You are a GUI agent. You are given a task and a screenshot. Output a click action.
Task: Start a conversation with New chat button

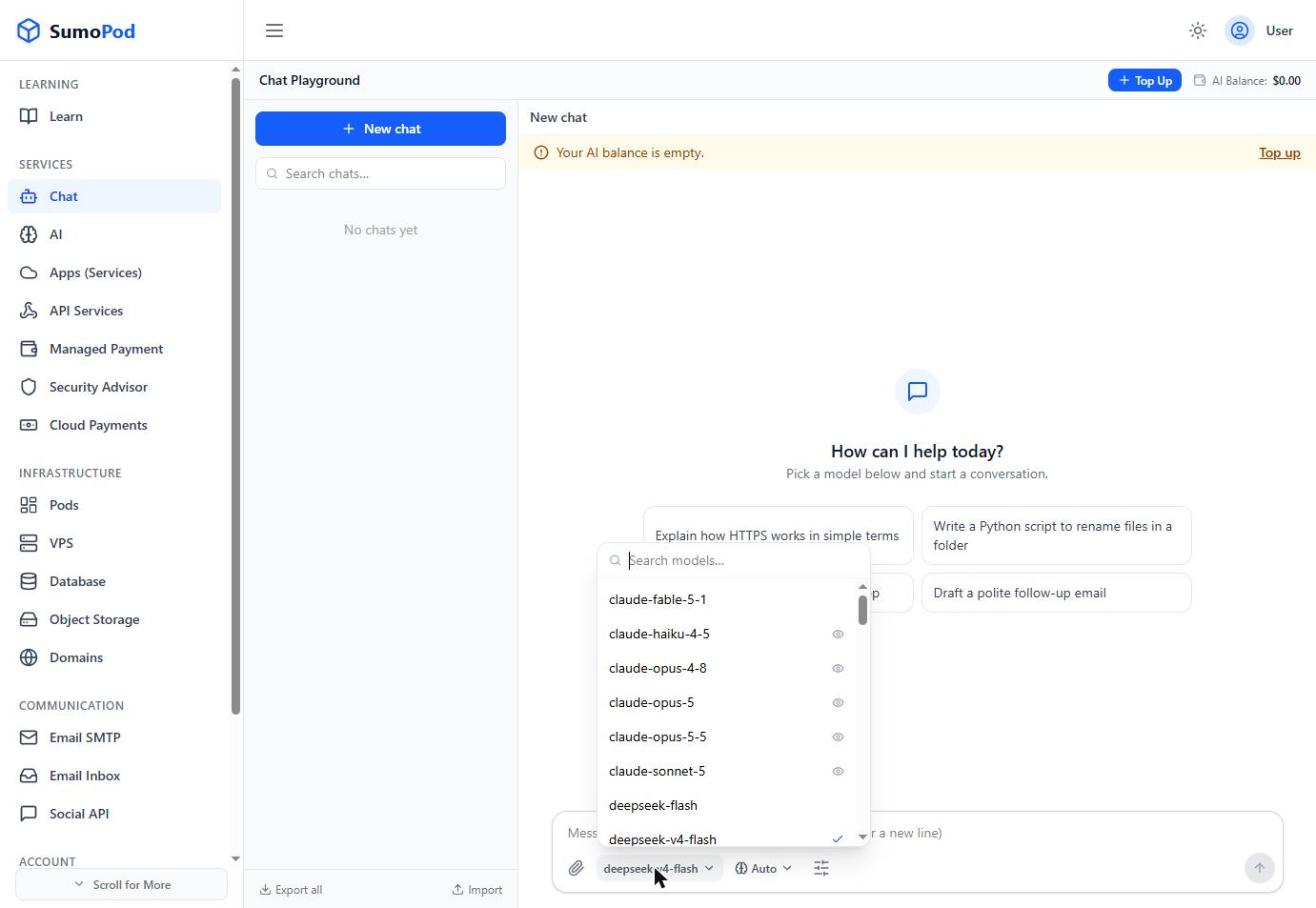tap(380, 129)
